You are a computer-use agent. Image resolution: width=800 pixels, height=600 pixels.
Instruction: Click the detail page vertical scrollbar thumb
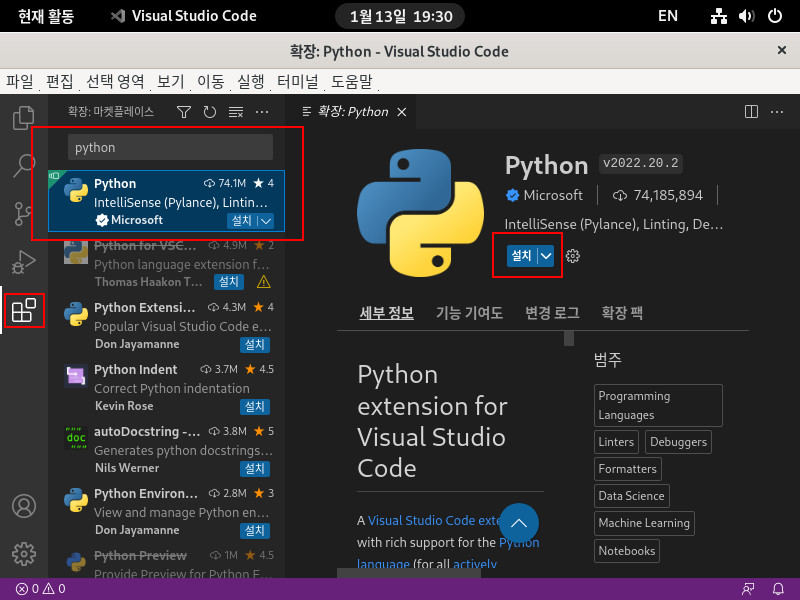pyautogui.click(x=569, y=339)
